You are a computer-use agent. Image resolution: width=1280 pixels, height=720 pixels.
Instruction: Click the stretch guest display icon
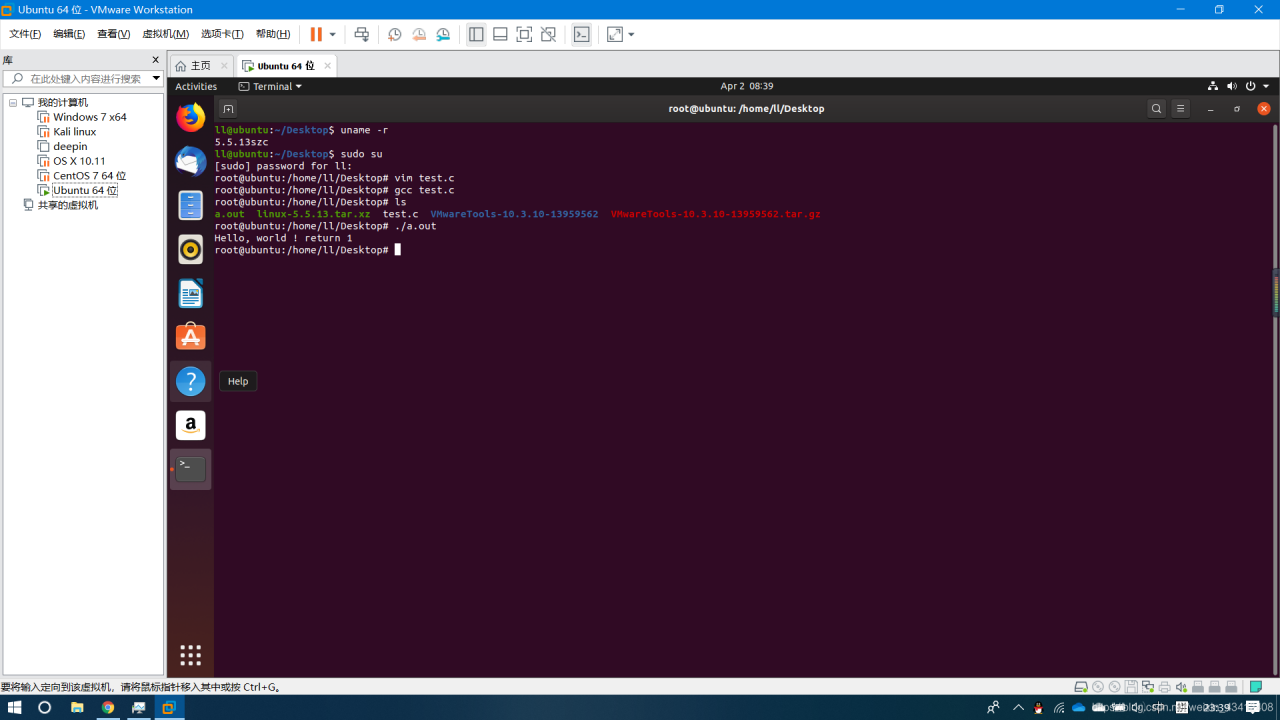614,34
